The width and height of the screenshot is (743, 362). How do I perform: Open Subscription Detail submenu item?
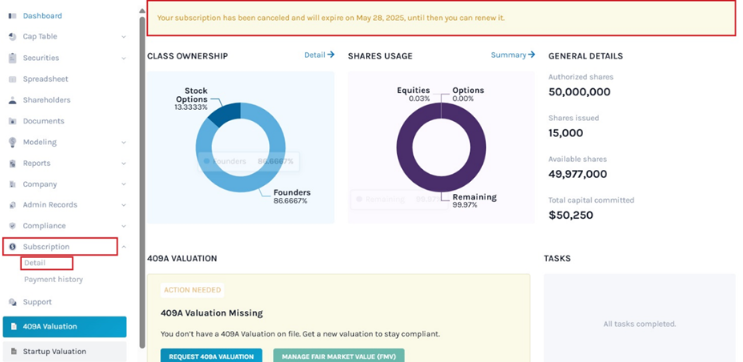coord(35,262)
